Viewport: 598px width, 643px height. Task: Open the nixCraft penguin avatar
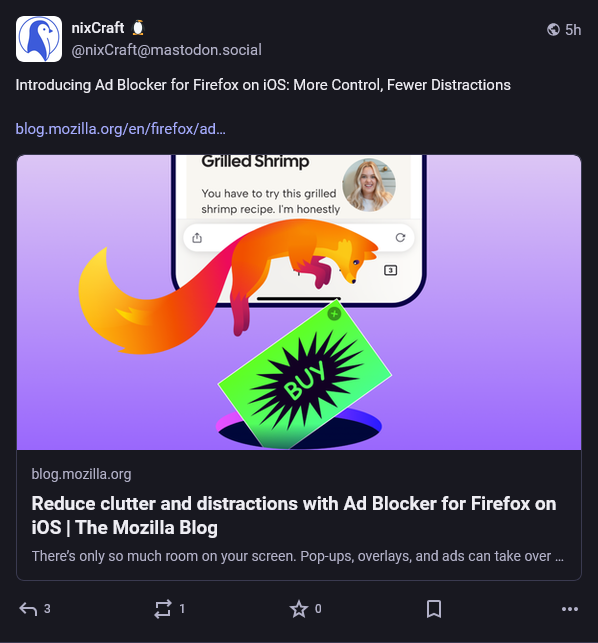pos(39,39)
